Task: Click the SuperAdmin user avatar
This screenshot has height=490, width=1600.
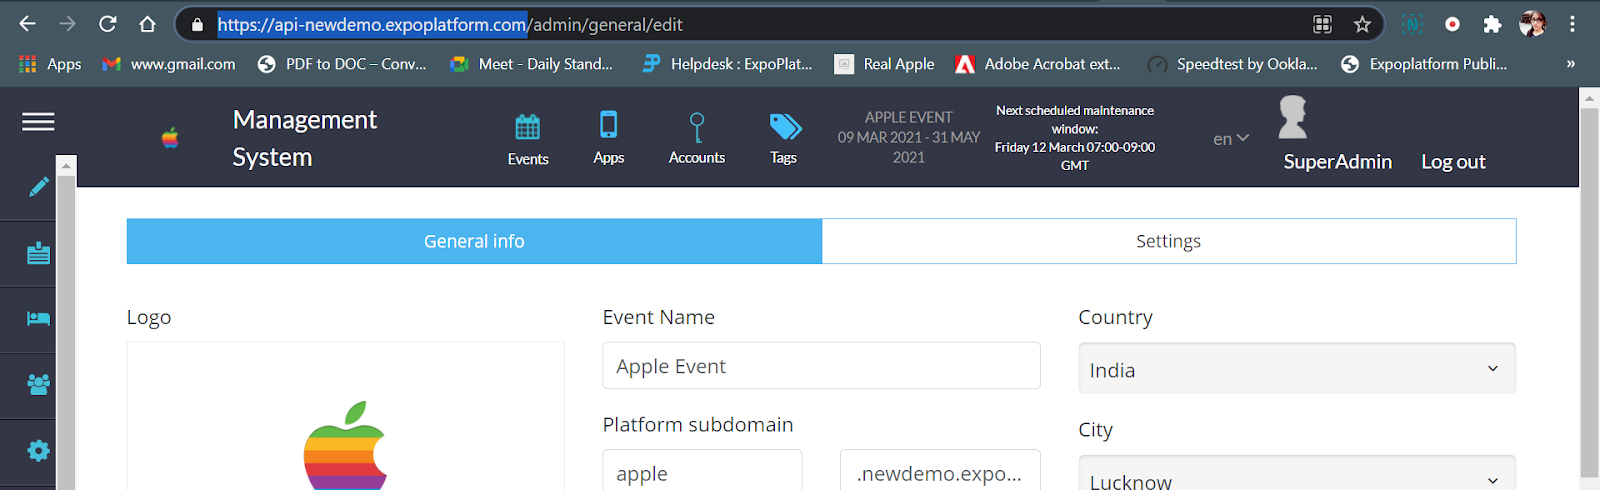Action: tap(1293, 117)
